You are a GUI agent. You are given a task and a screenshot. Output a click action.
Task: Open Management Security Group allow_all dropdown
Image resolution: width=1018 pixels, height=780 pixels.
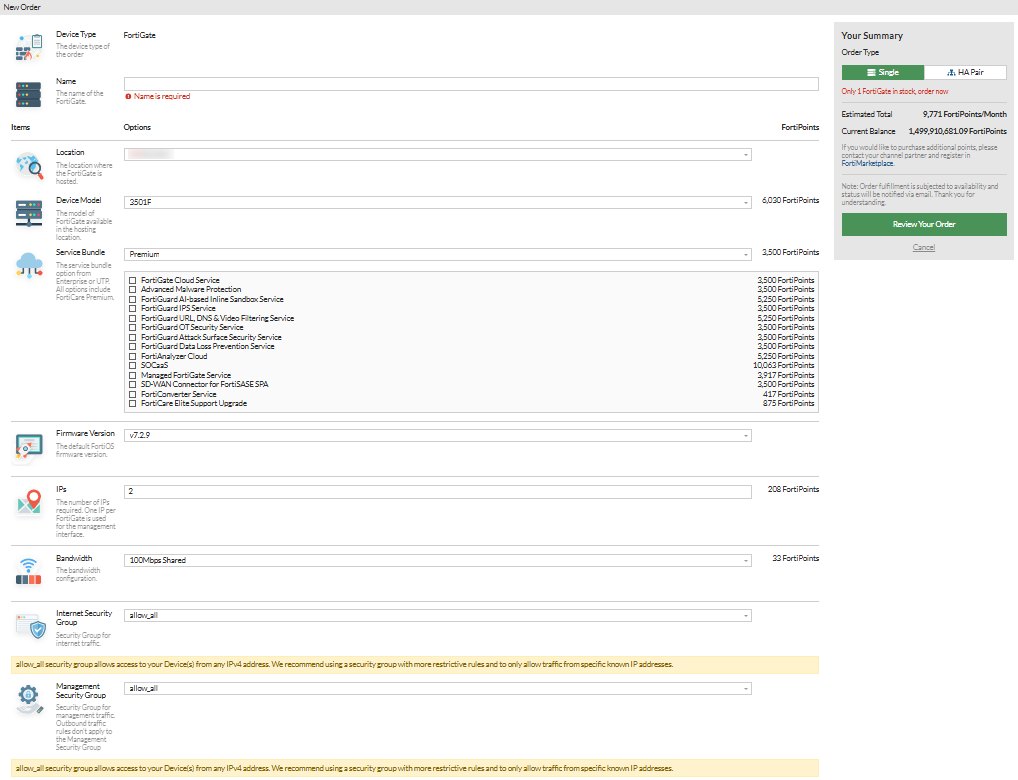[x=438, y=688]
